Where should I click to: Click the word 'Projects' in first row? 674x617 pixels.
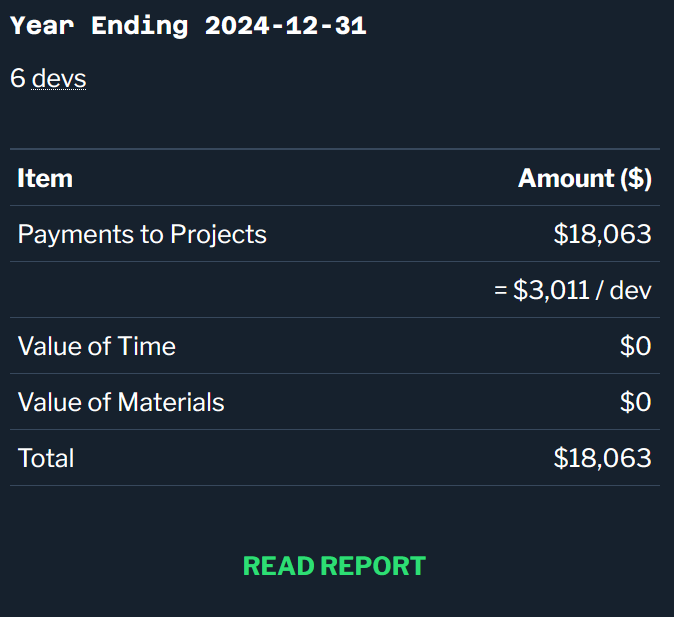(x=218, y=234)
